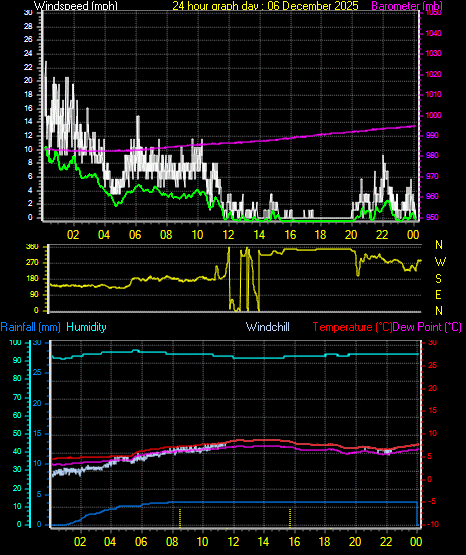Viewport: 466px width, 555px height.
Task: Click hour label 22 under the windspeed graph
Action: [x=382, y=235]
